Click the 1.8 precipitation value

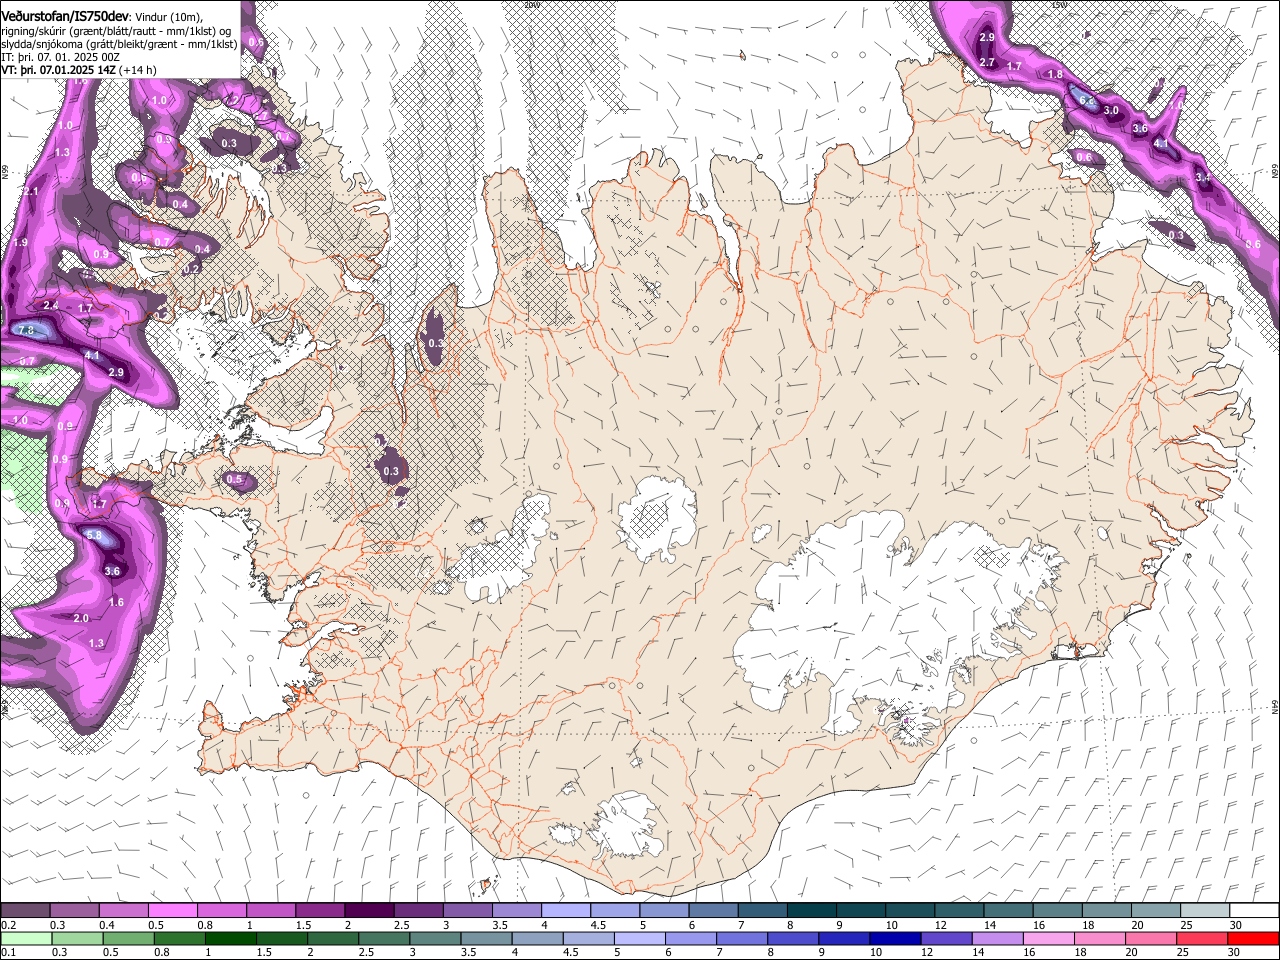coord(1055,75)
